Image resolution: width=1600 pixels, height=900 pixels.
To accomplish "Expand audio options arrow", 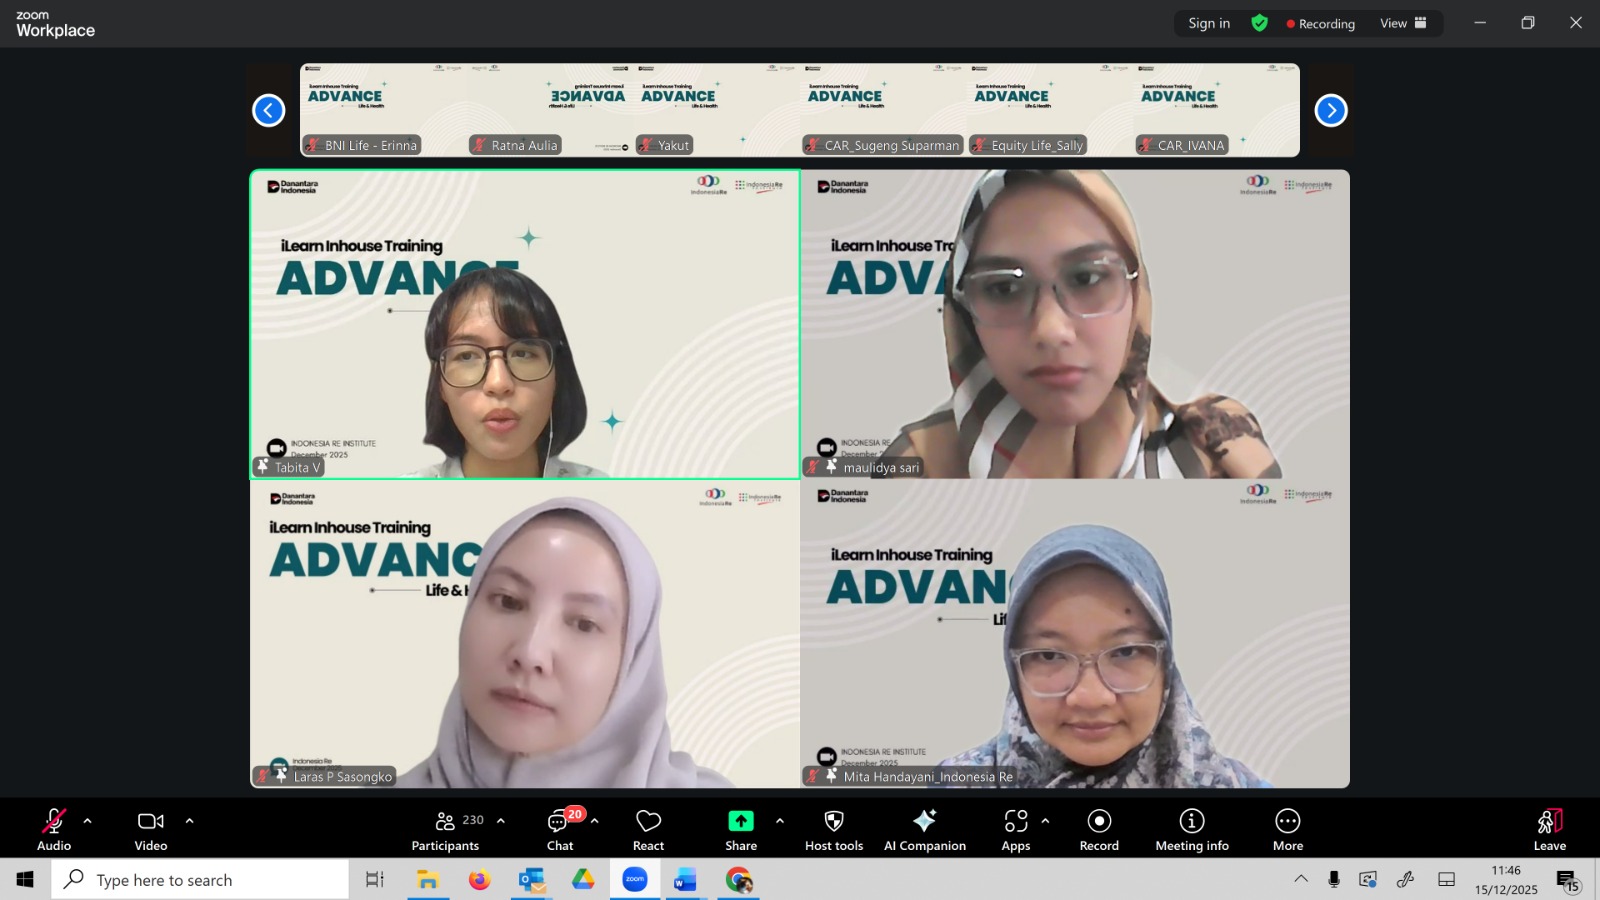I will (x=88, y=821).
